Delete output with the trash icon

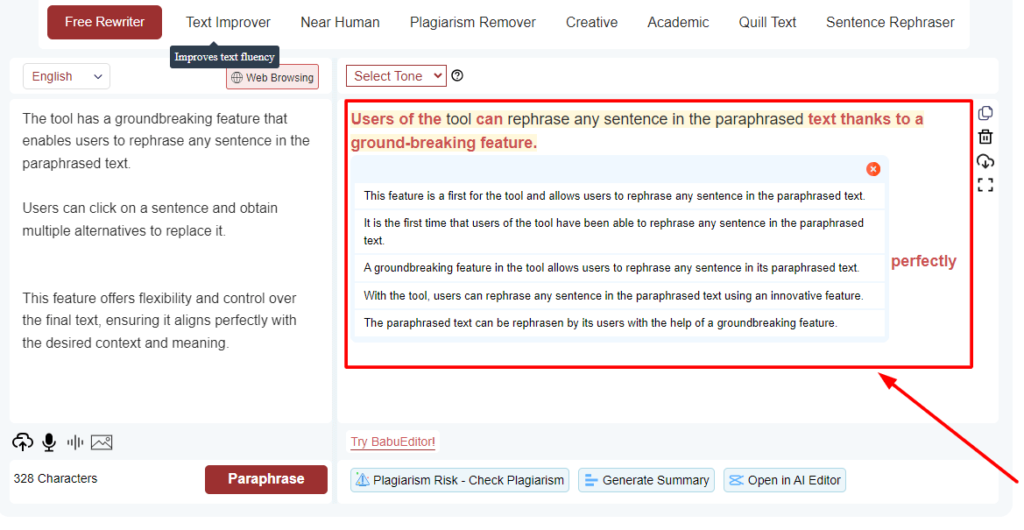985,137
